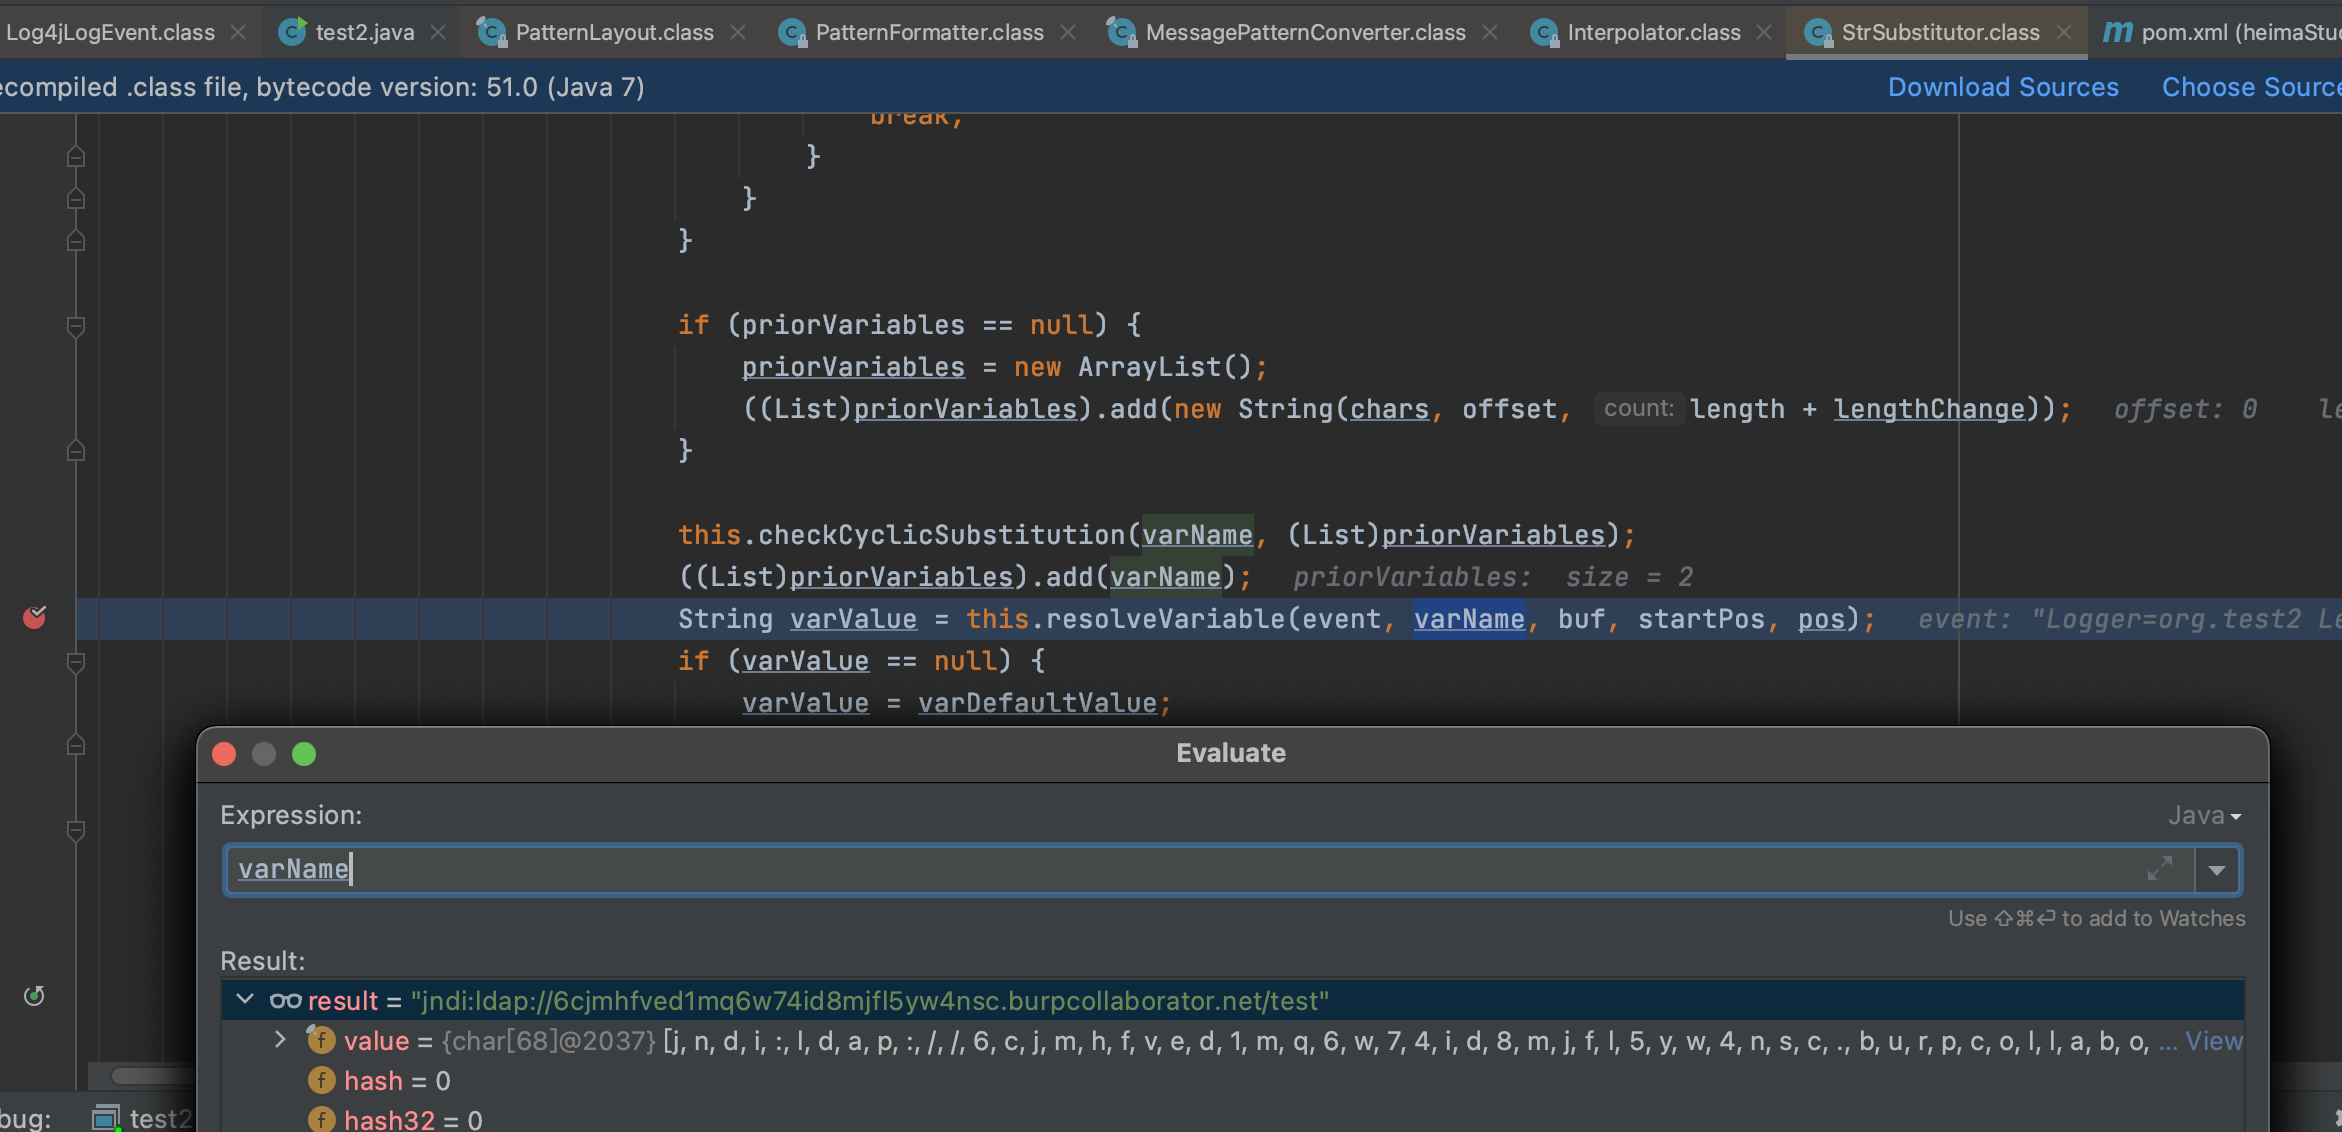
Task: Select the hash = 0 field row
Action: point(1232,1081)
